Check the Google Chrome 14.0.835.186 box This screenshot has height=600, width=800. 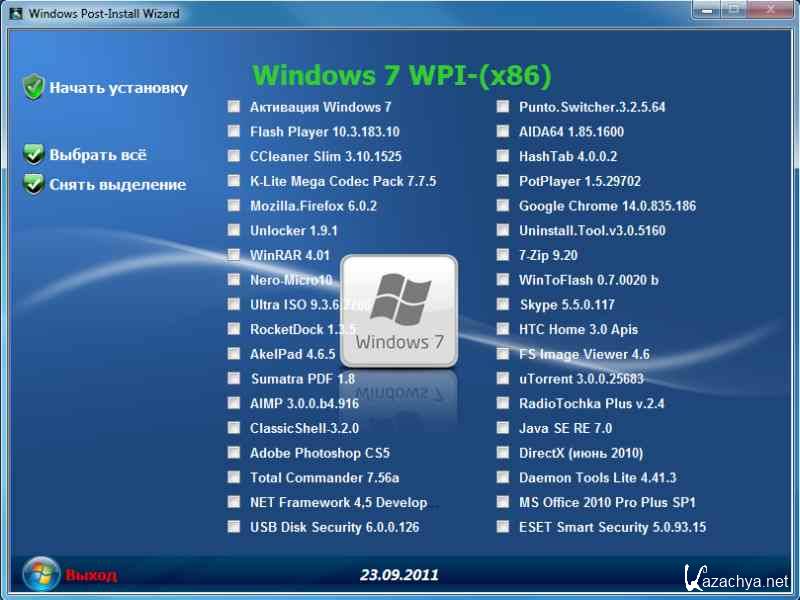(x=503, y=206)
